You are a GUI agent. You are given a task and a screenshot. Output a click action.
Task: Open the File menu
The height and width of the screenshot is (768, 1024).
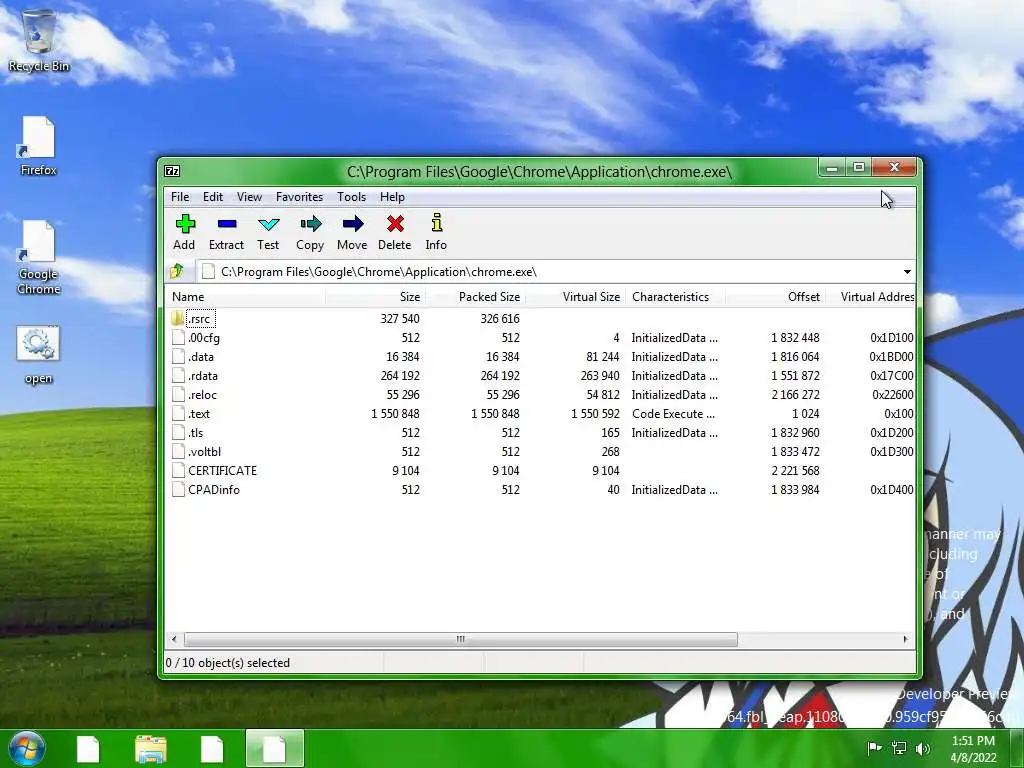click(180, 197)
